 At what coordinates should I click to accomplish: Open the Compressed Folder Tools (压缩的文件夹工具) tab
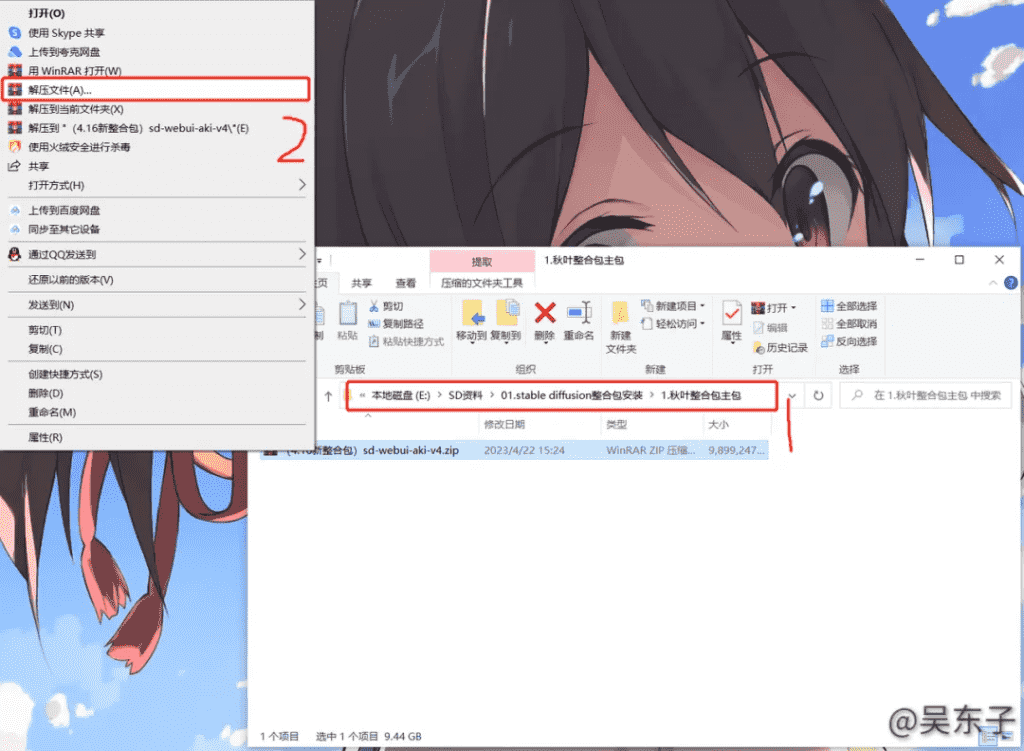(x=482, y=283)
